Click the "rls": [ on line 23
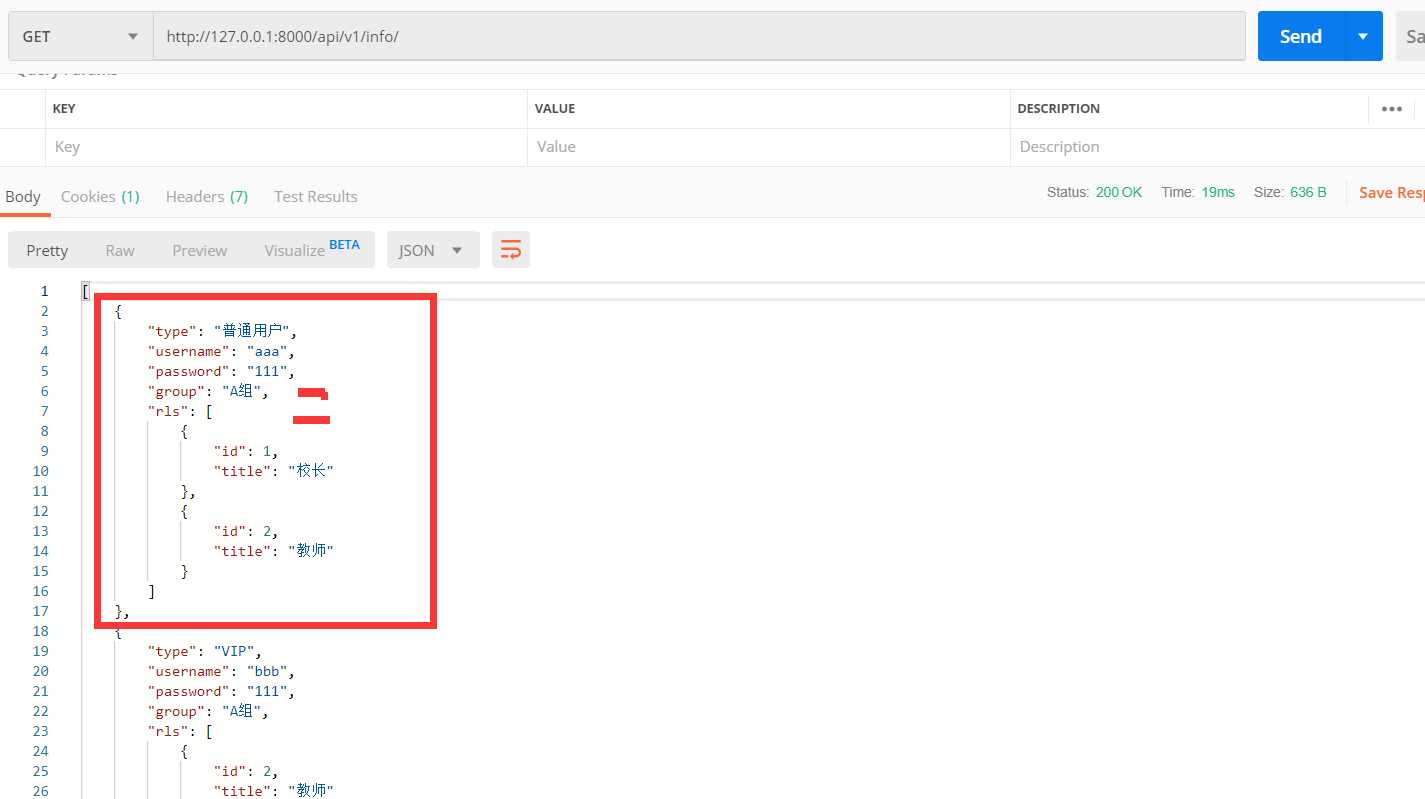Viewport: 1425px width, 799px height. click(180, 731)
